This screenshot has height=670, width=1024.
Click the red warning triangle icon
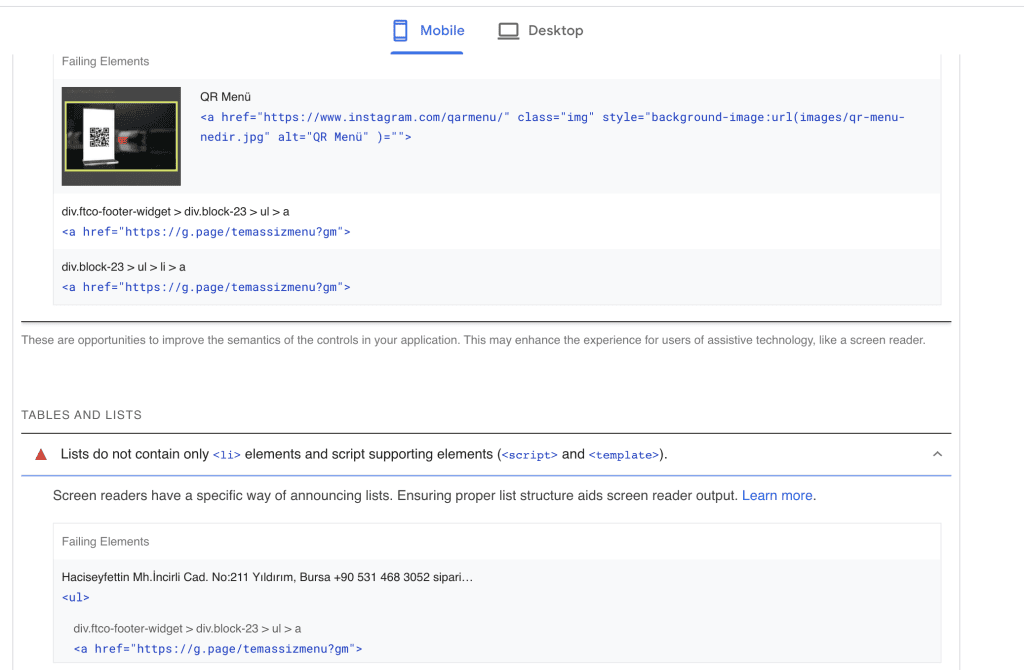tap(40, 453)
